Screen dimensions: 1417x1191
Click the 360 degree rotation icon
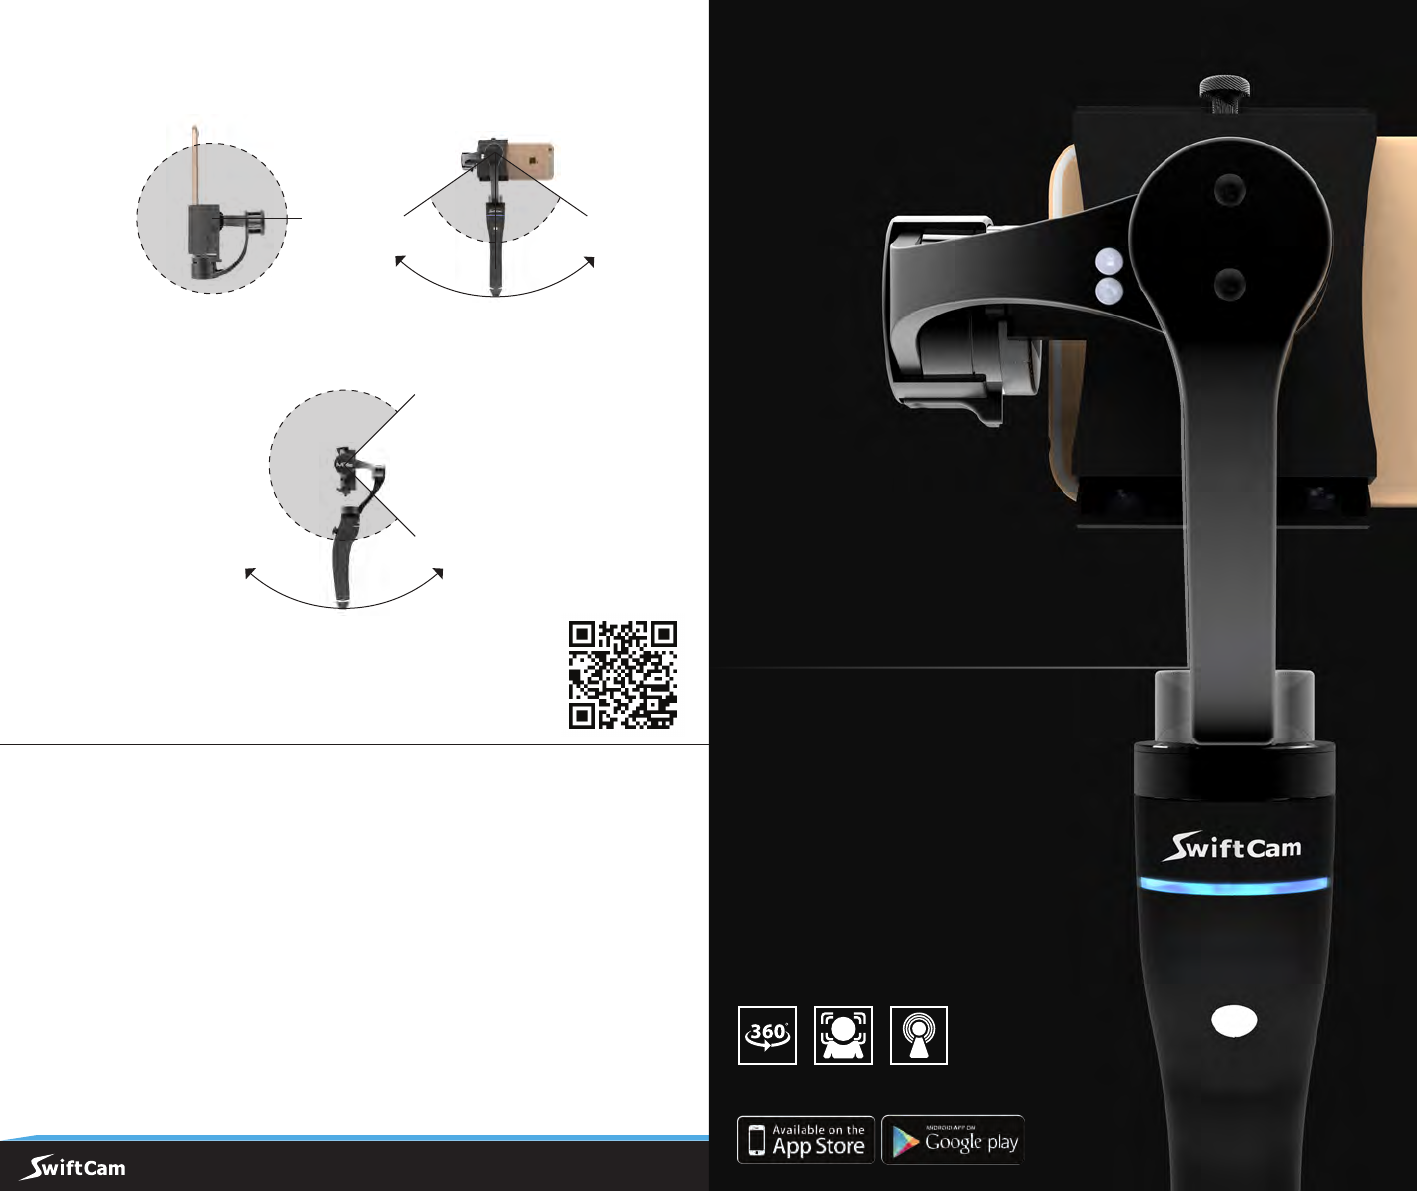coord(767,1035)
